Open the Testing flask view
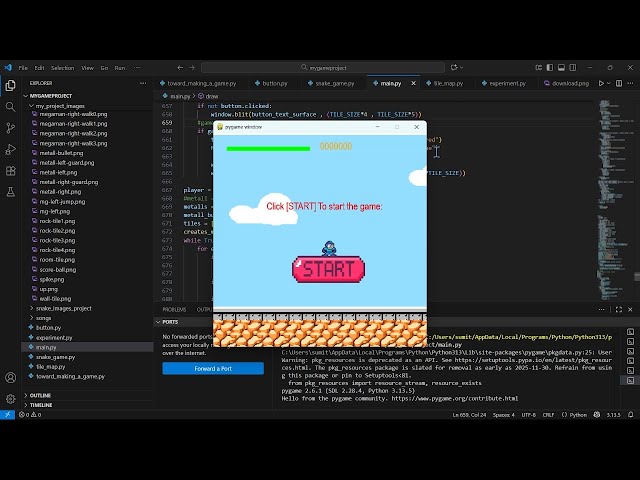Viewport: 640px width, 480px height. pyautogui.click(x=11, y=192)
